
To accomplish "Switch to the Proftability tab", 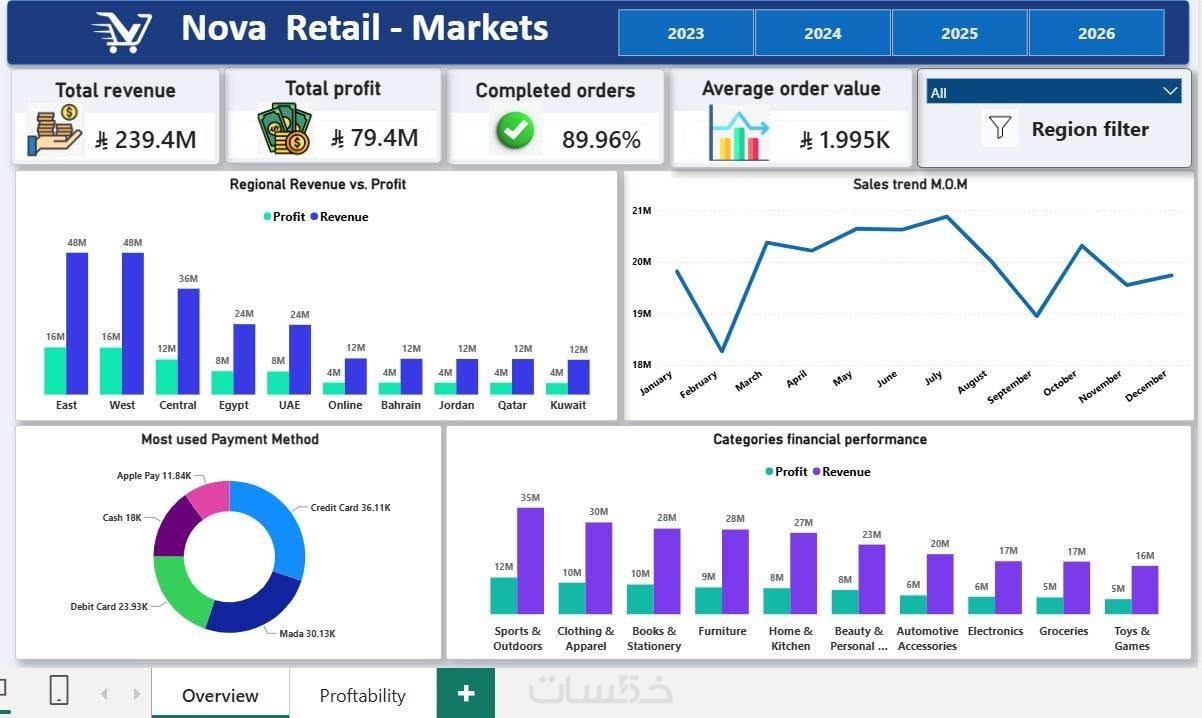I will [362, 695].
